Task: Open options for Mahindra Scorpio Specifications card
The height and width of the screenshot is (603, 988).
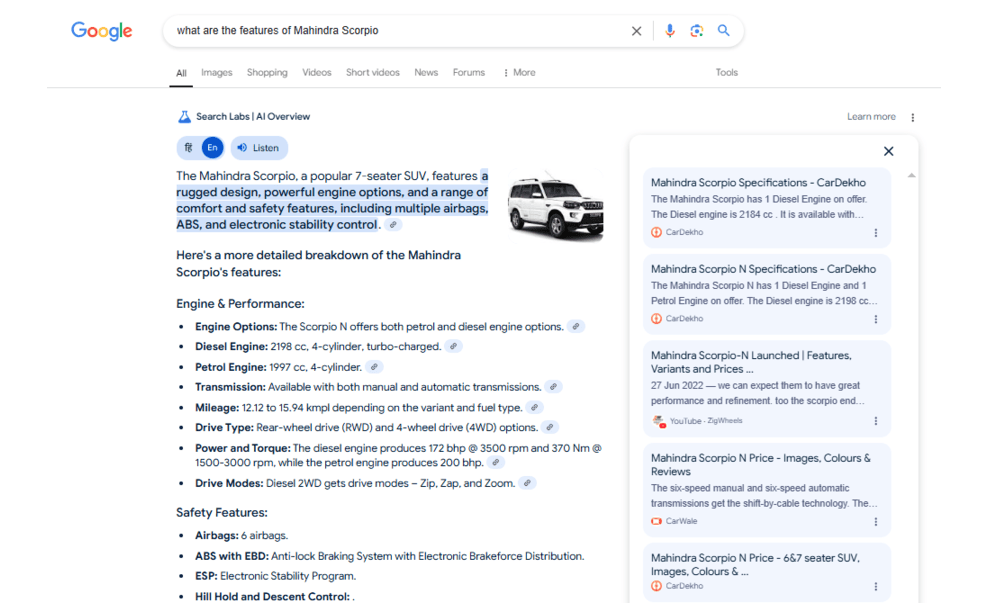Action: (x=875, y=233)
